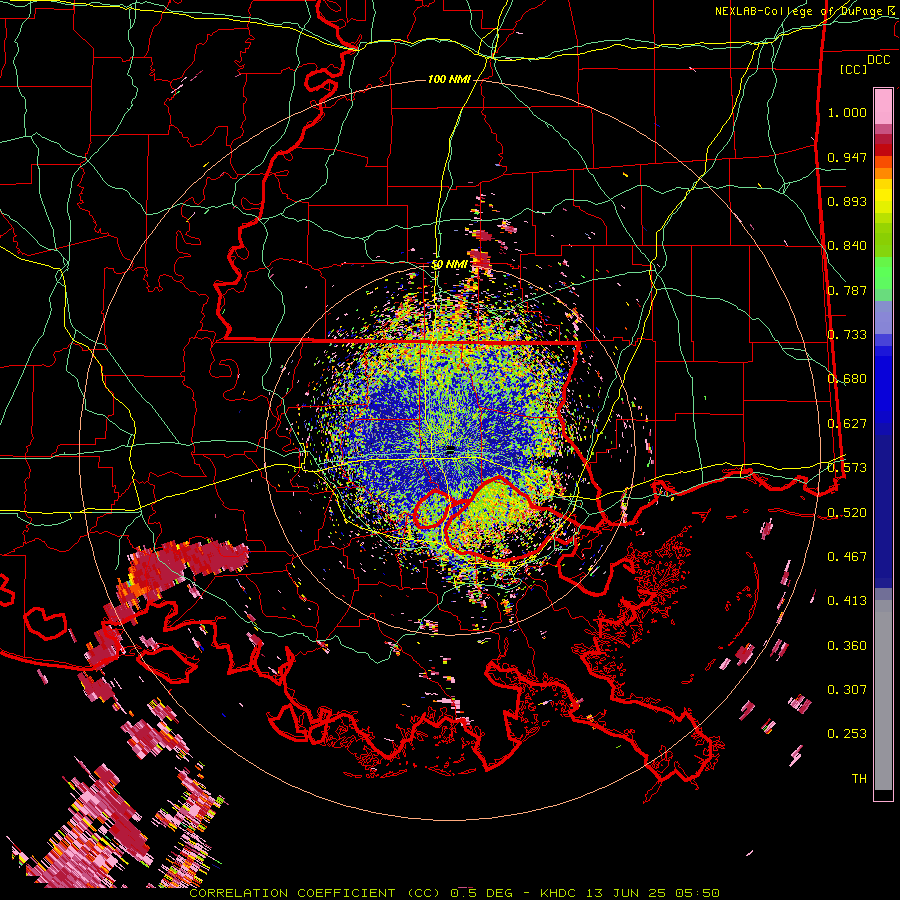Select the 0.413 legend value
Image resolution: width=900 pixels, height=900 pixels.
point(847,601)
